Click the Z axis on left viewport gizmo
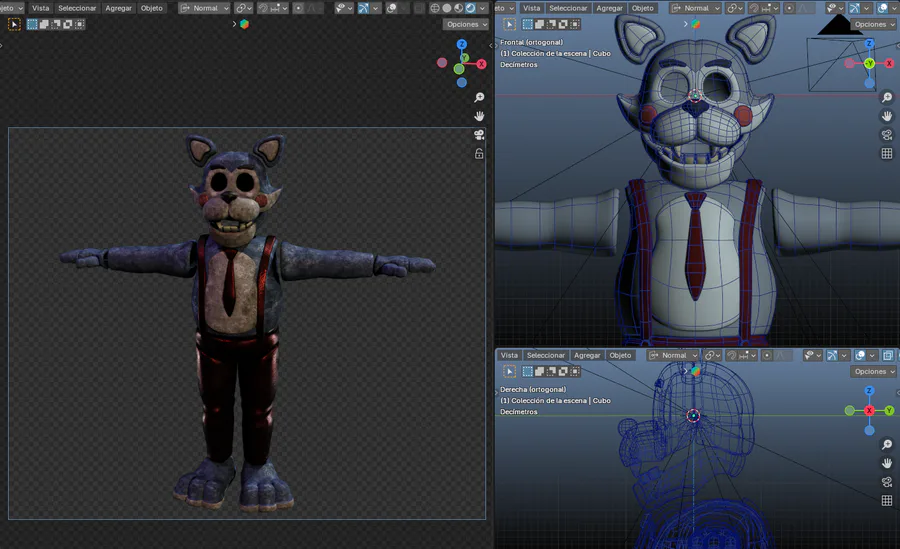 point(461,44)
